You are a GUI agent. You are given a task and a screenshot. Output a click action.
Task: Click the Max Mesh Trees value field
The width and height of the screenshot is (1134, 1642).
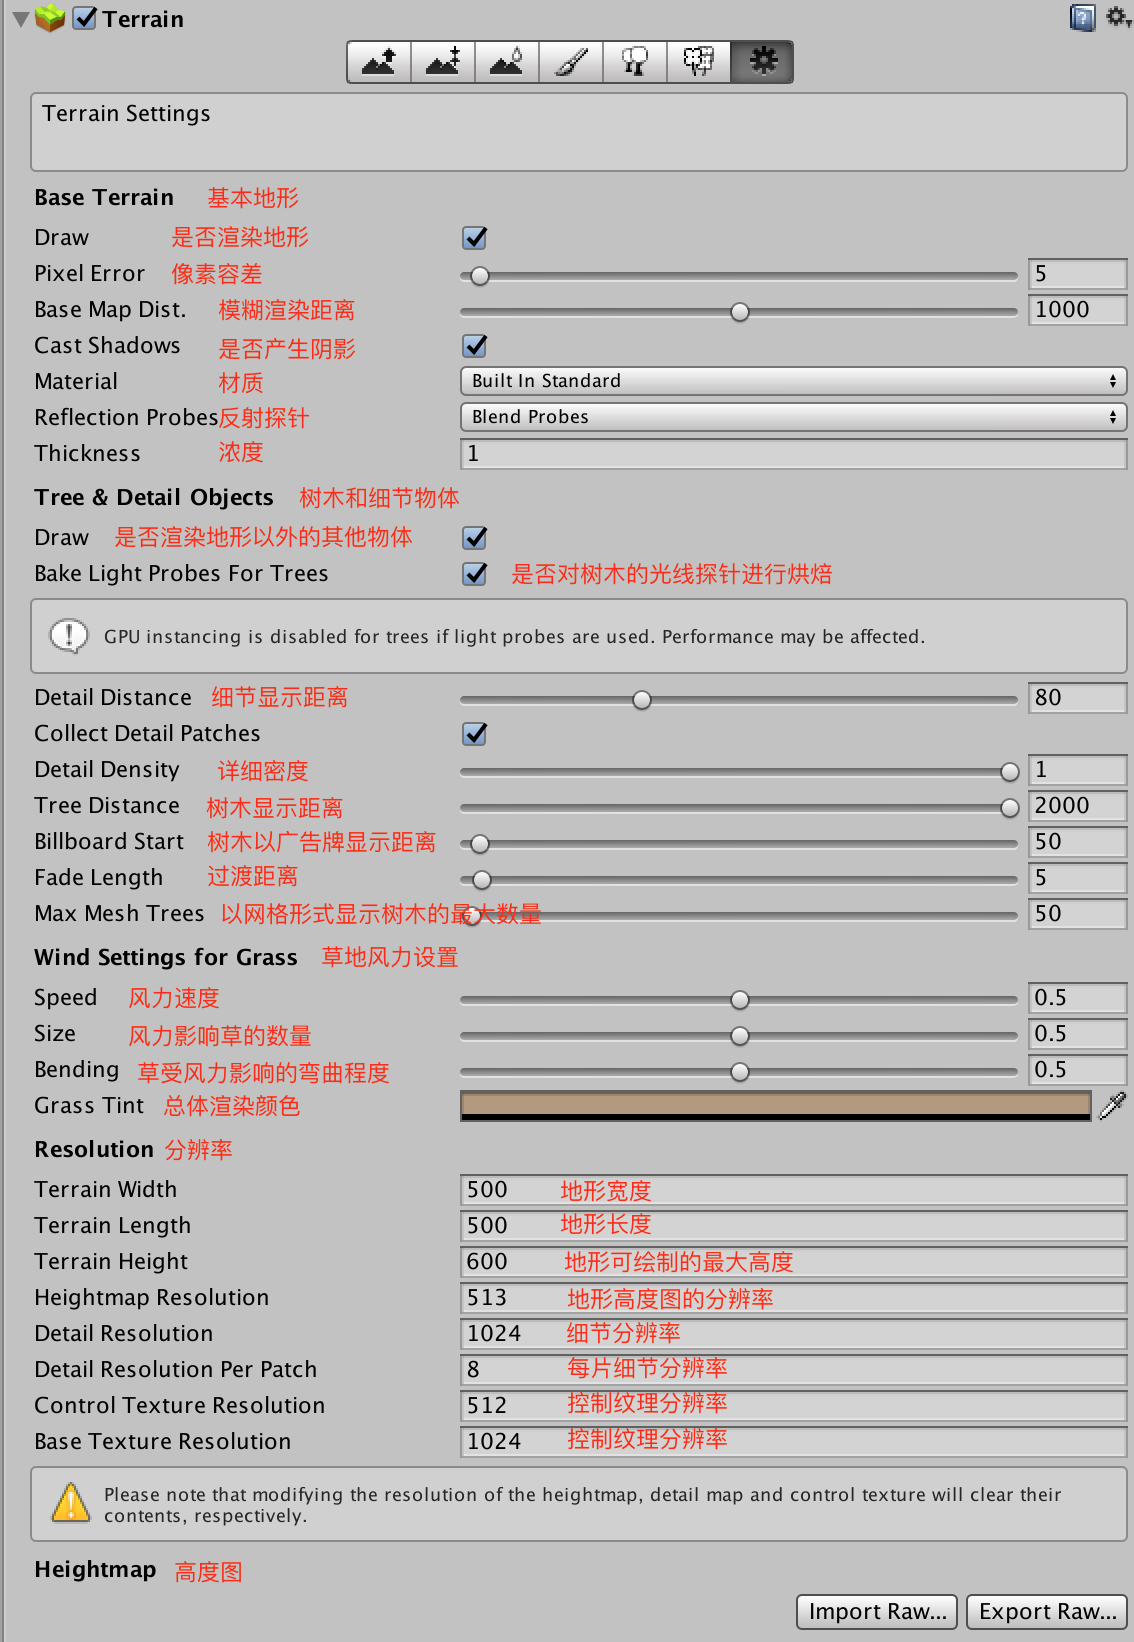(x=1077, y=914)
